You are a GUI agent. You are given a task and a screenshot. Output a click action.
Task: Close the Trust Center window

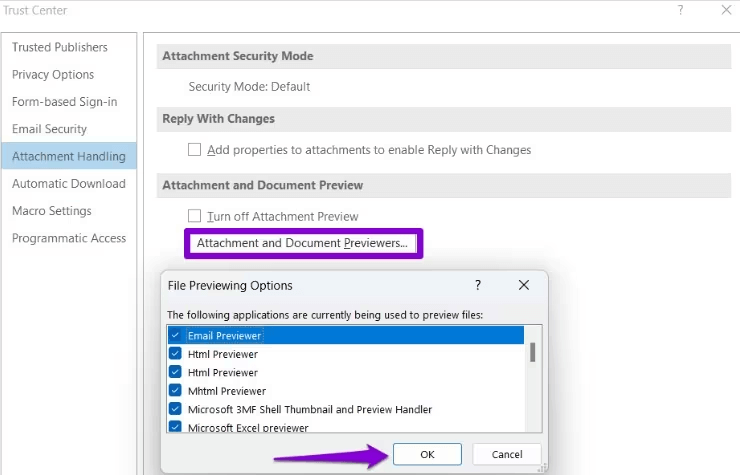pyautogui.click(x=726, y=10)
